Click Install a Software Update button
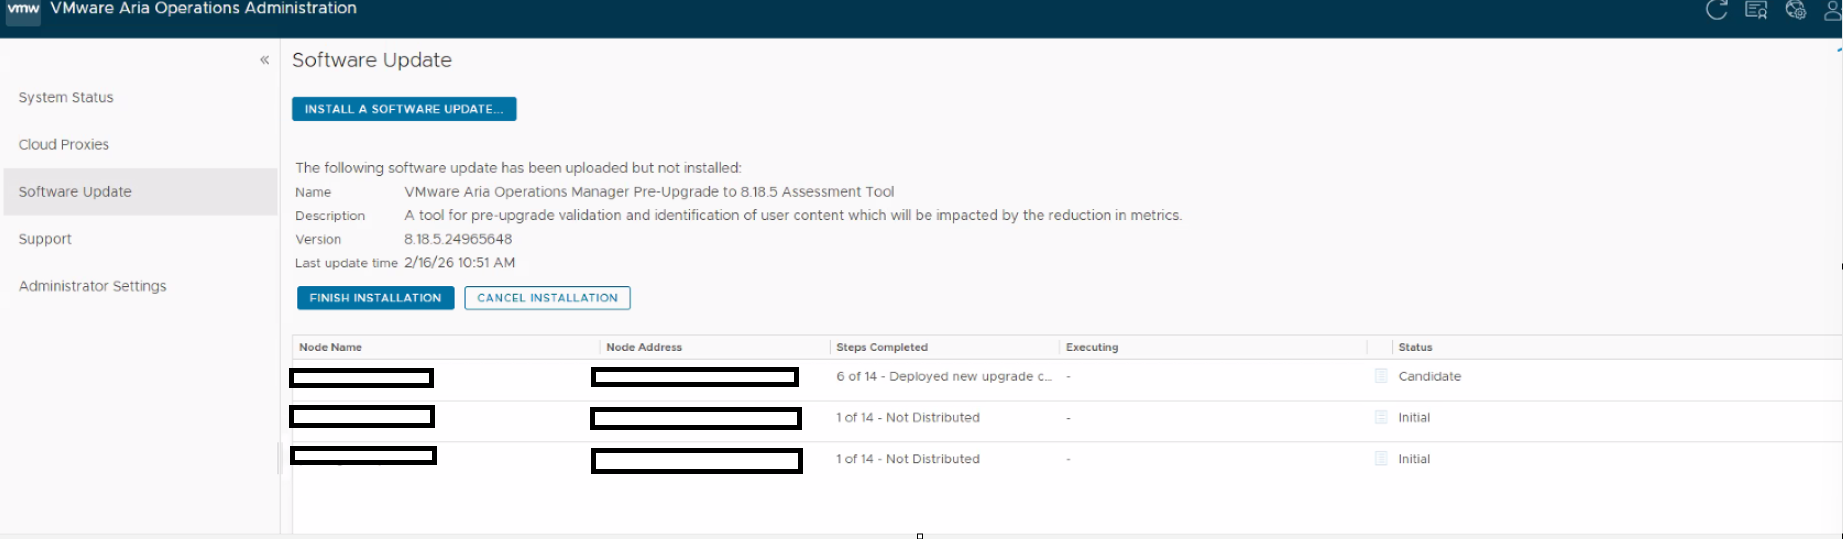Image resolution: width=1843 pixels, height=539 pixels. click(x=404, y=109)
